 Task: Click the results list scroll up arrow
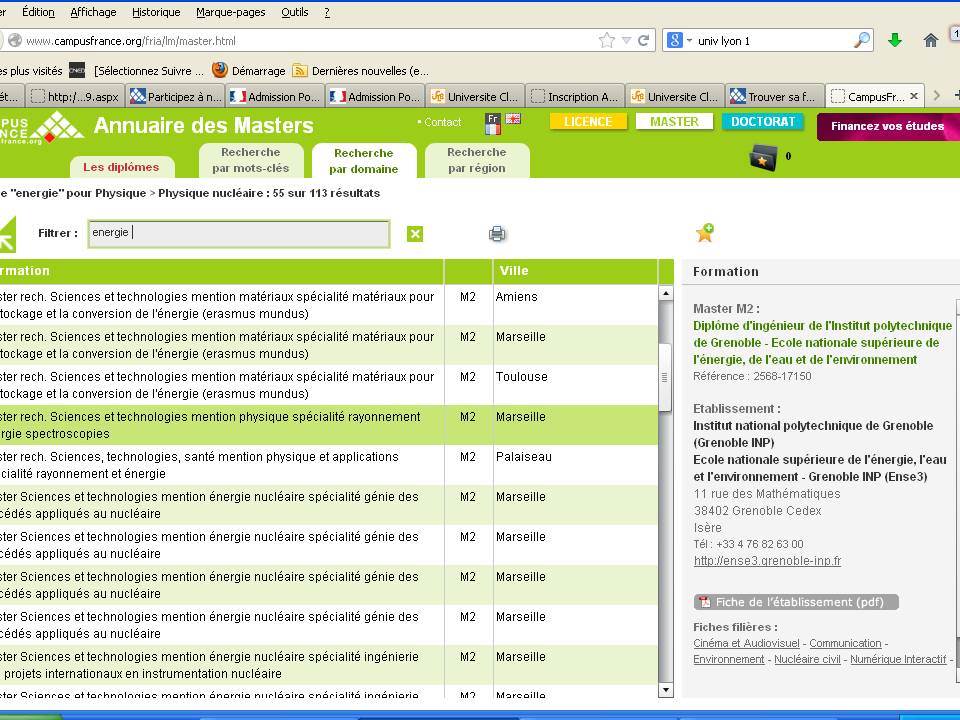click(x=666, y=293)
